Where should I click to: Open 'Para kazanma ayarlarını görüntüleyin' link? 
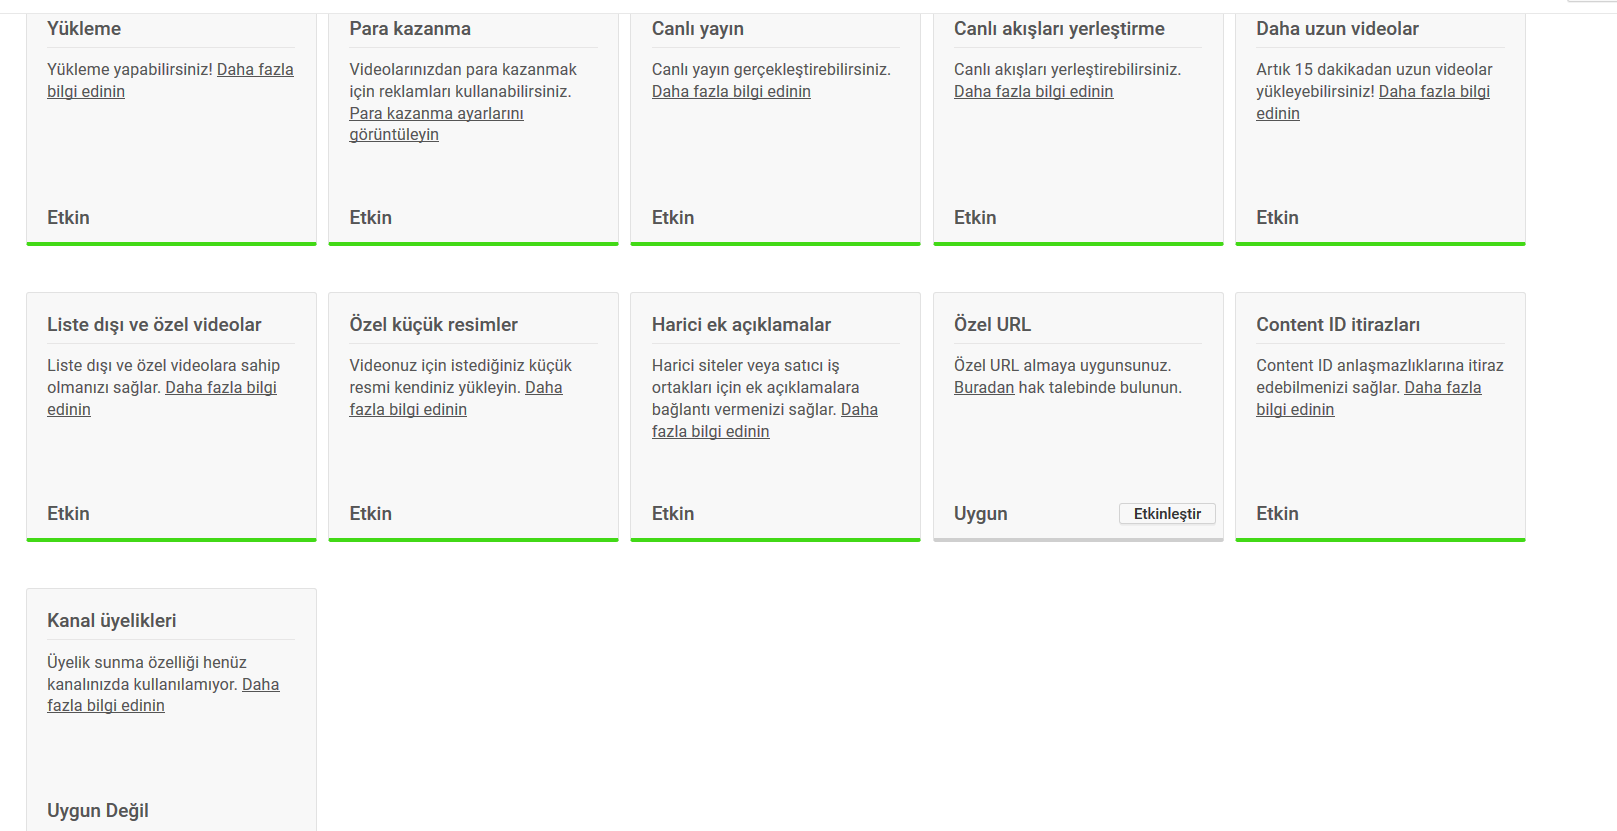coord(436,124)
